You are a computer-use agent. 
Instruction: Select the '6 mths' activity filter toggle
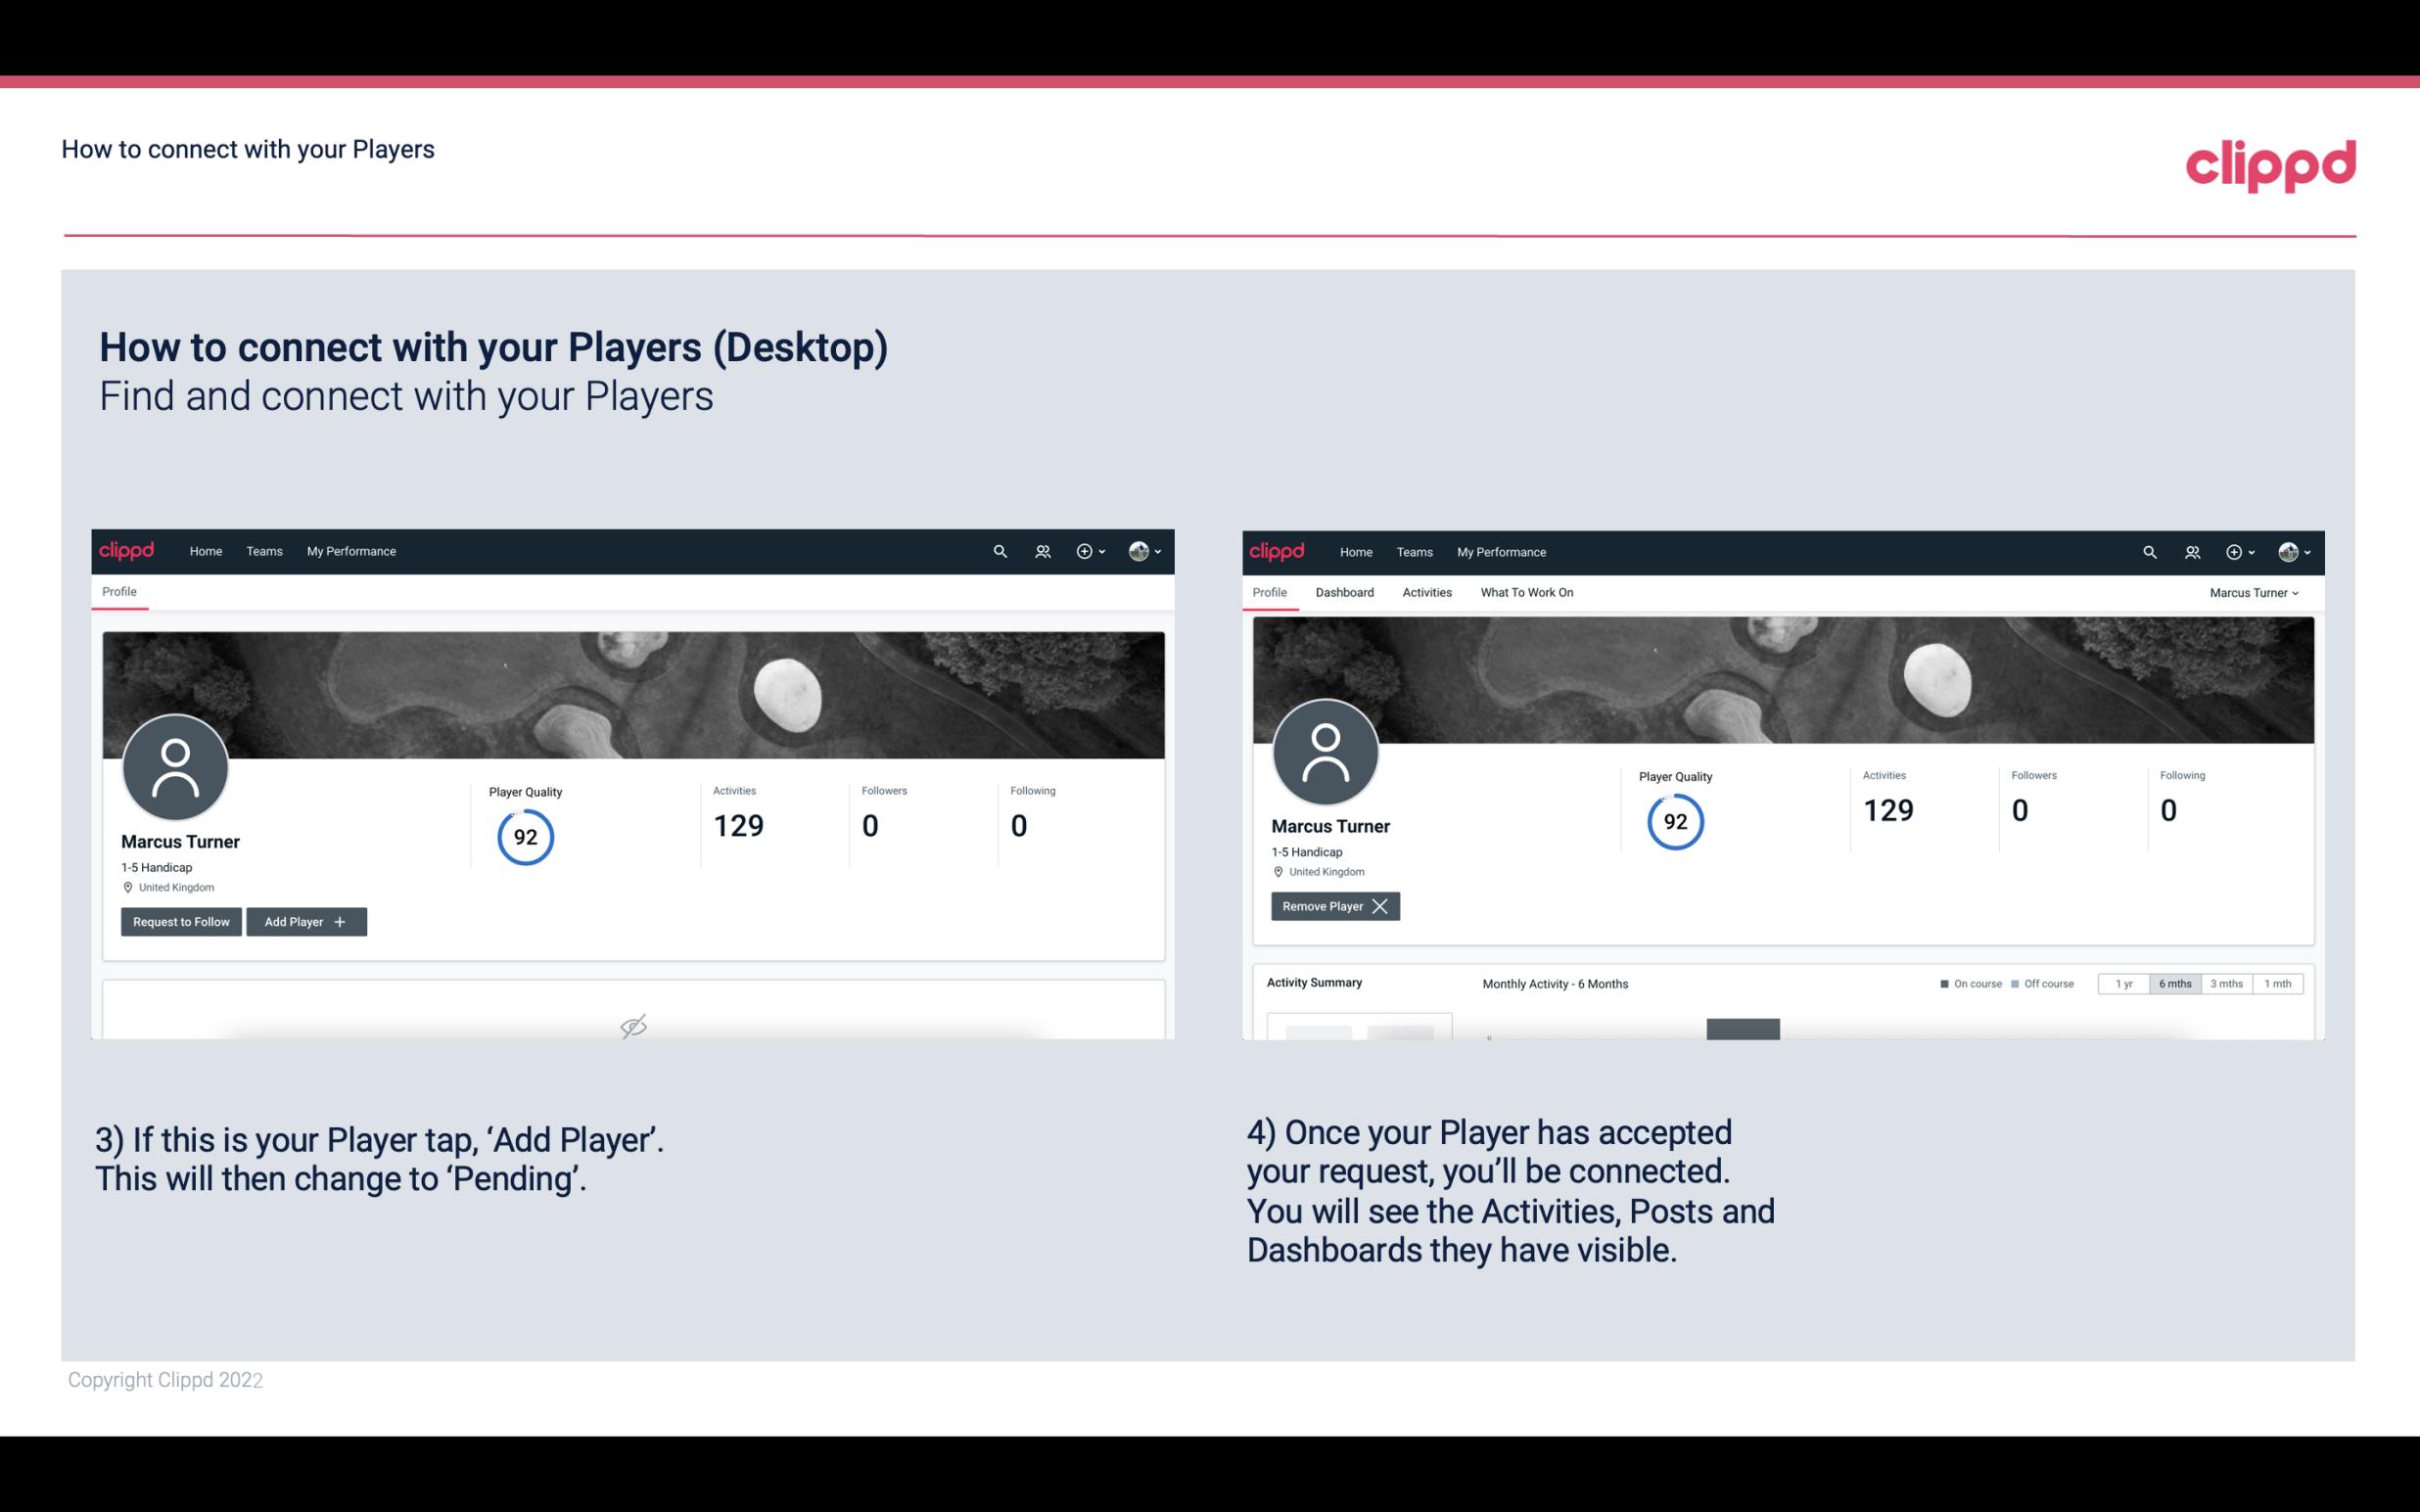(x=2176, y=985)
